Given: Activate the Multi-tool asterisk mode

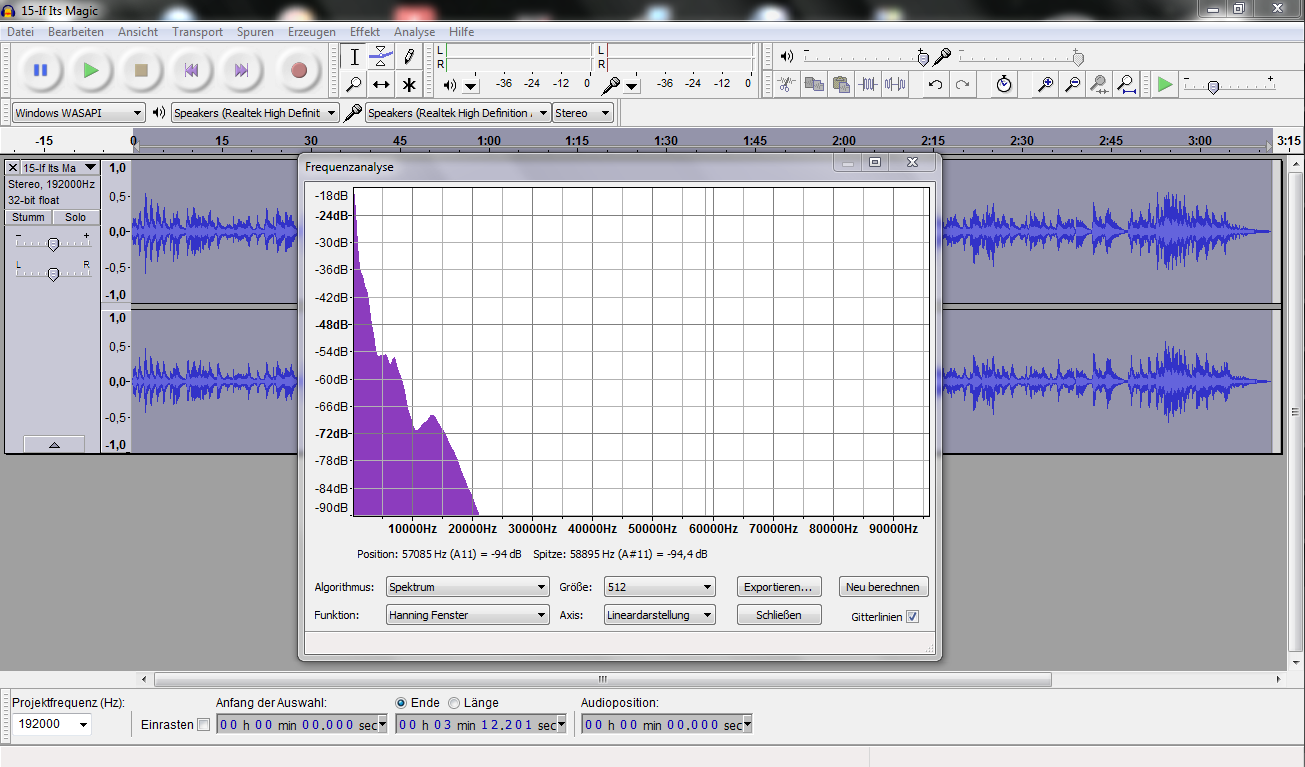Looking at the screenshot, I should (x=409, y=84).
